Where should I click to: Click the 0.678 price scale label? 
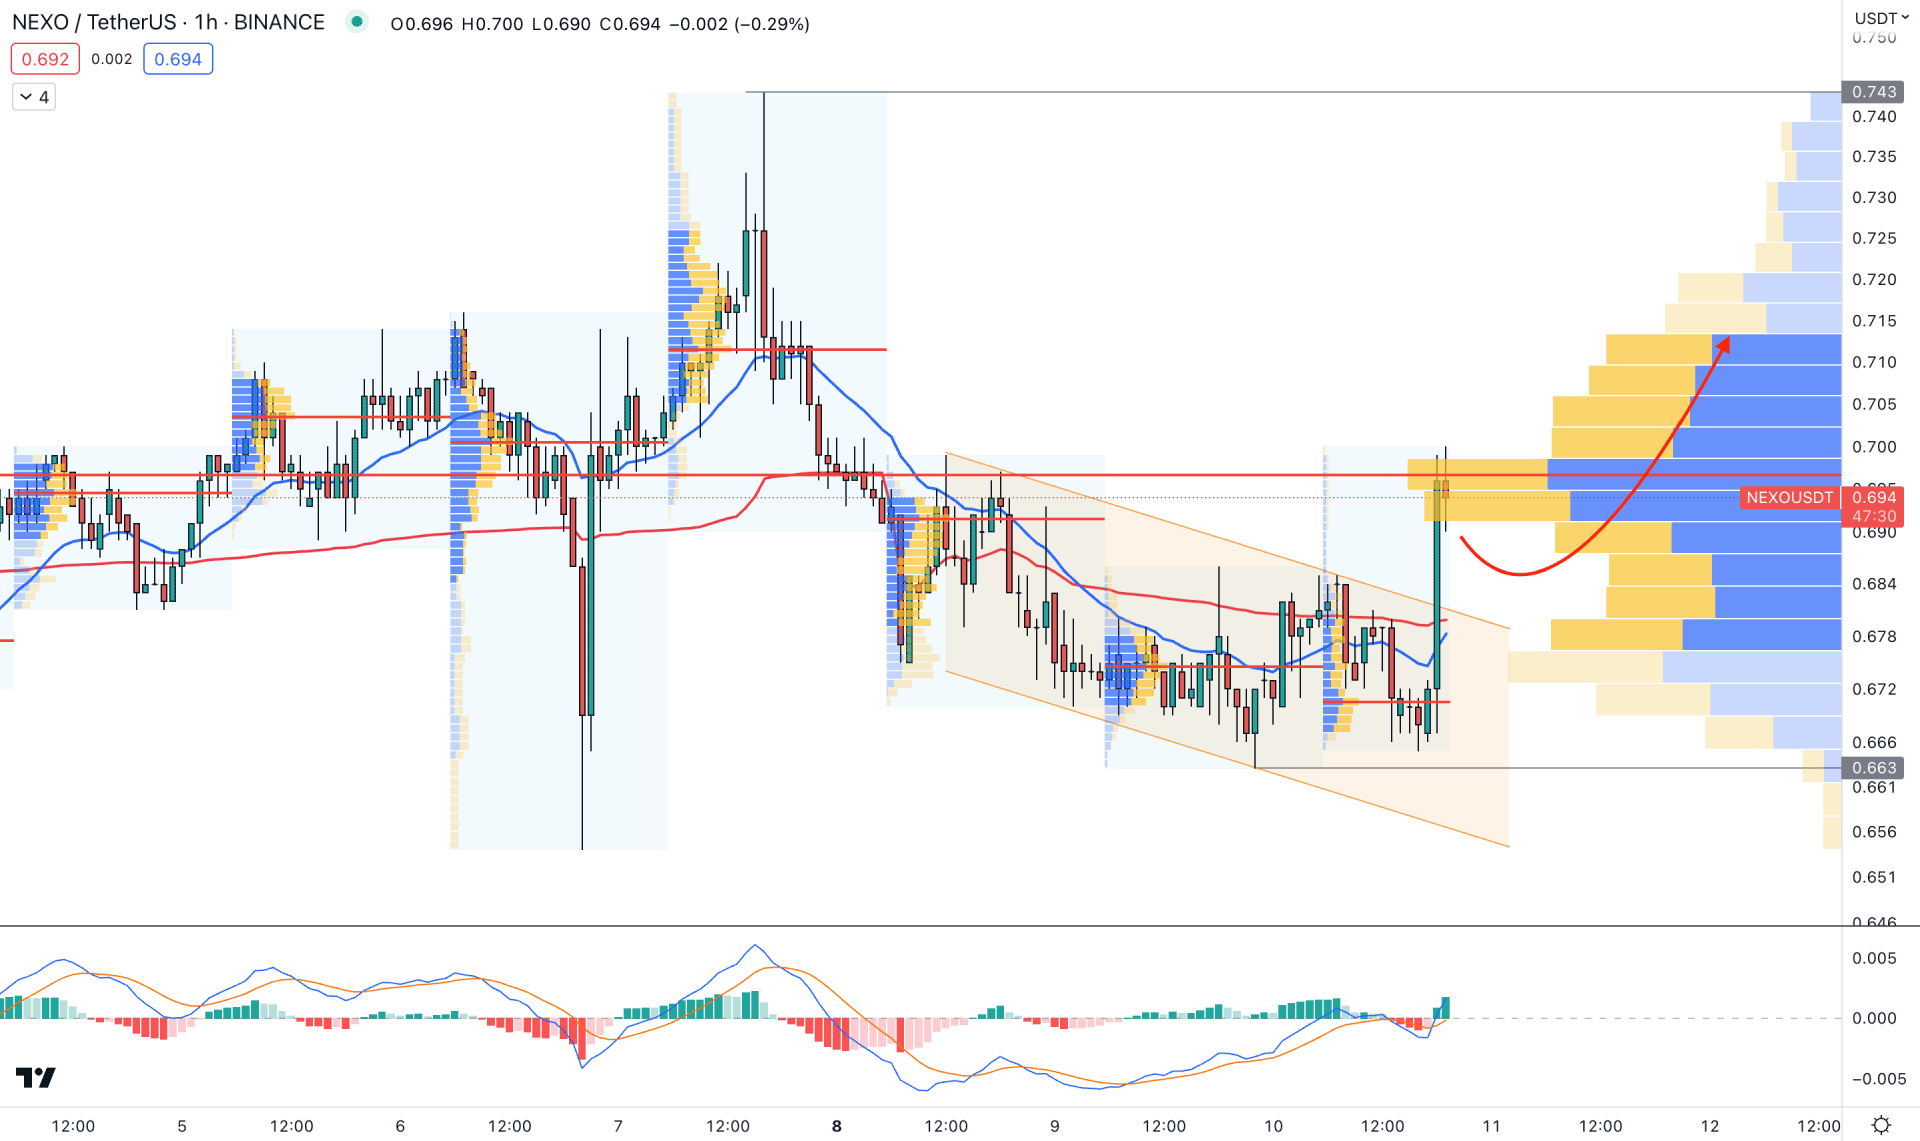click(1873, 636)
